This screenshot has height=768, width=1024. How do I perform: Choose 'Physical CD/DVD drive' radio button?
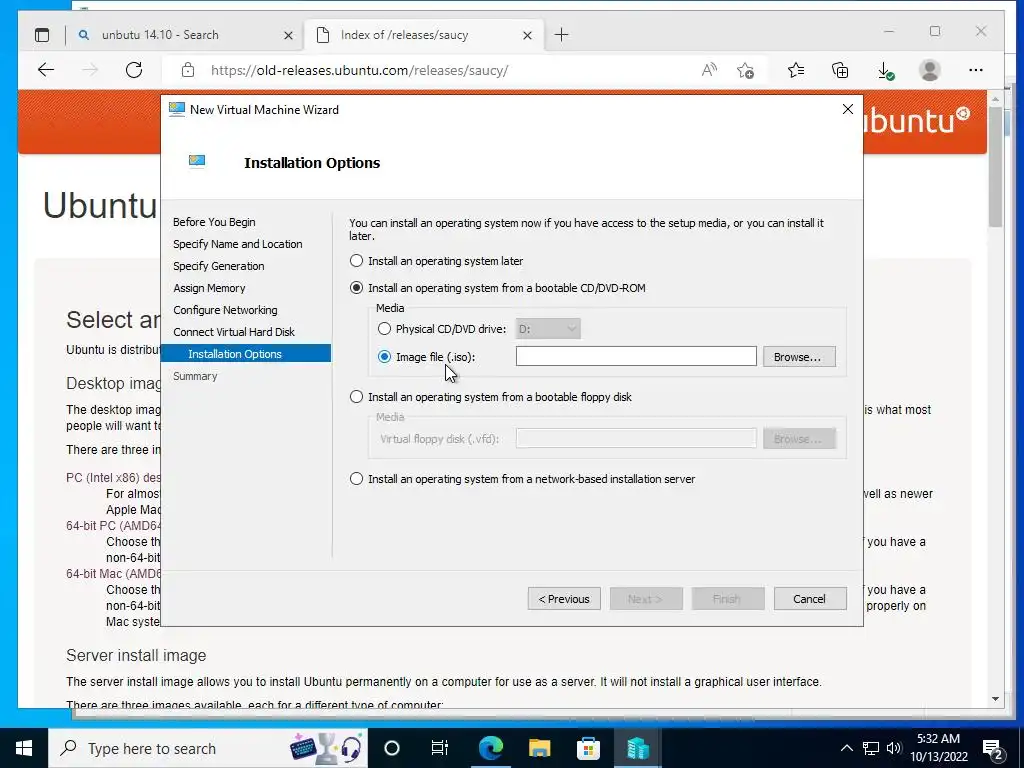(385, 329)
